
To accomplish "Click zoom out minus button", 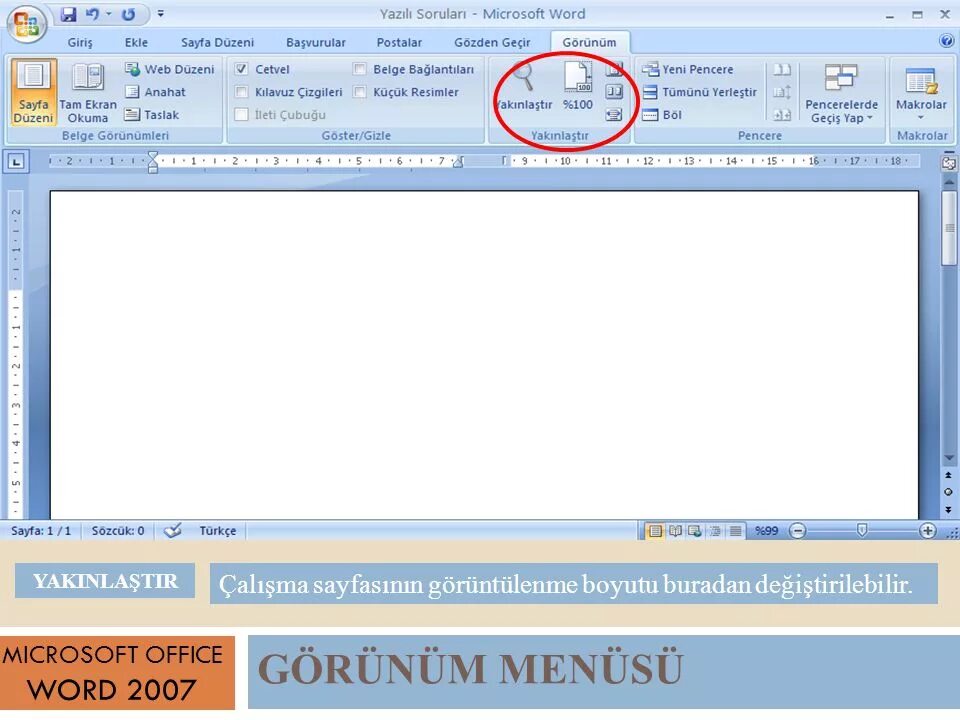I will [798, 531].
